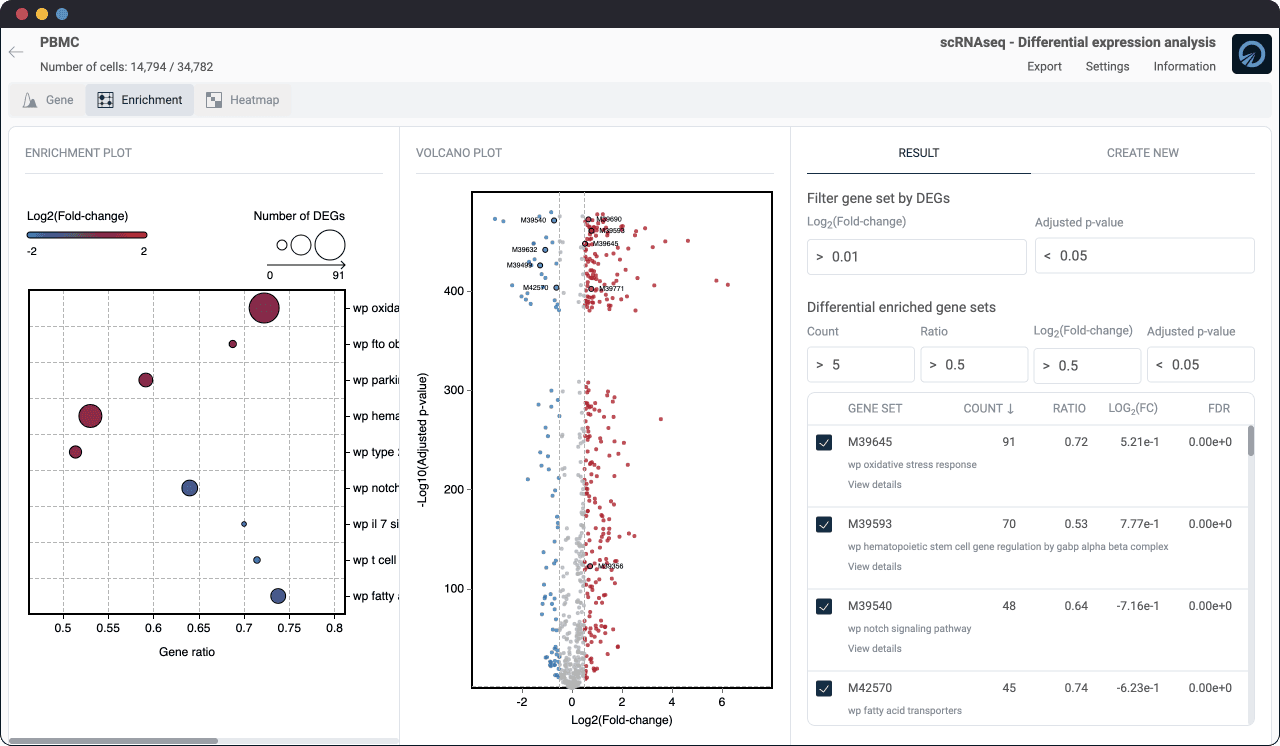The width and height of the screenshot is (1280, 746).
Task: Switch to the CREATE NEW tab
Action: click(1142, 153)
